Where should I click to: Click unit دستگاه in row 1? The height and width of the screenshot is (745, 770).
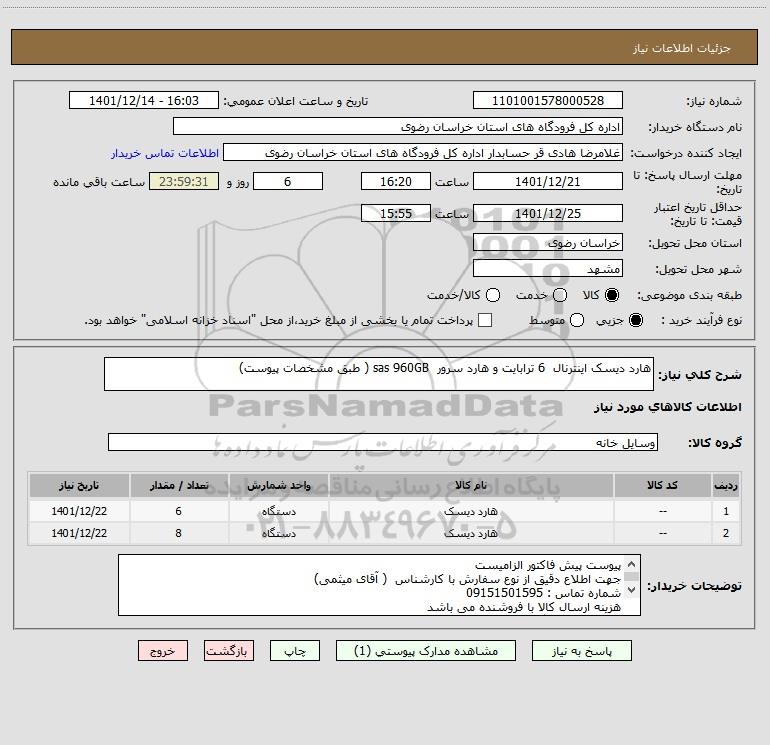(x=278, y=511)
